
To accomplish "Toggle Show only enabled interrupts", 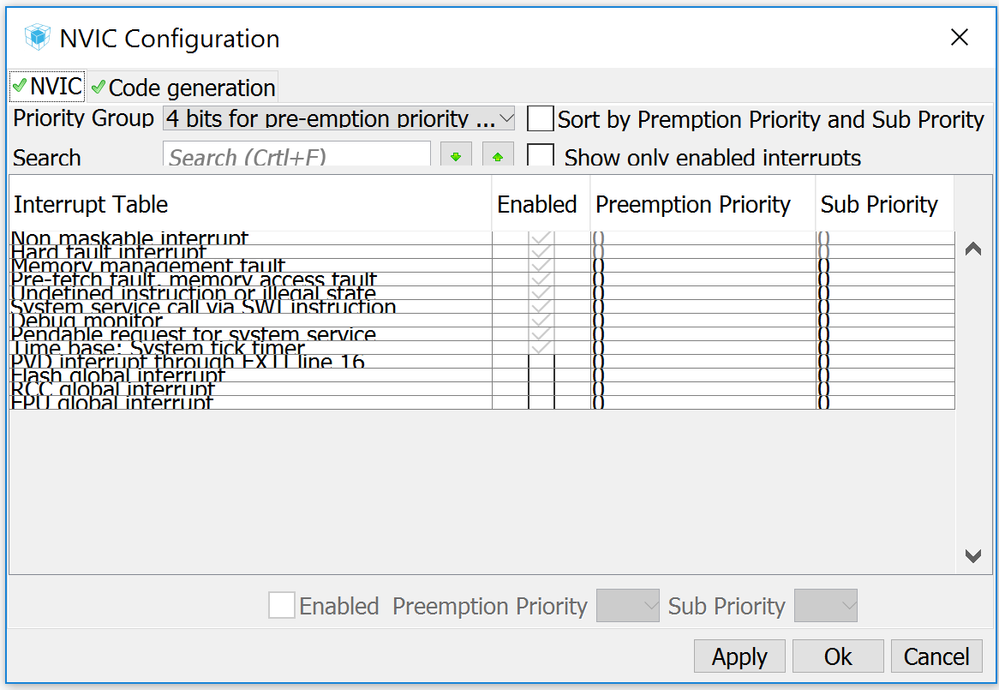I will (541, 157).
